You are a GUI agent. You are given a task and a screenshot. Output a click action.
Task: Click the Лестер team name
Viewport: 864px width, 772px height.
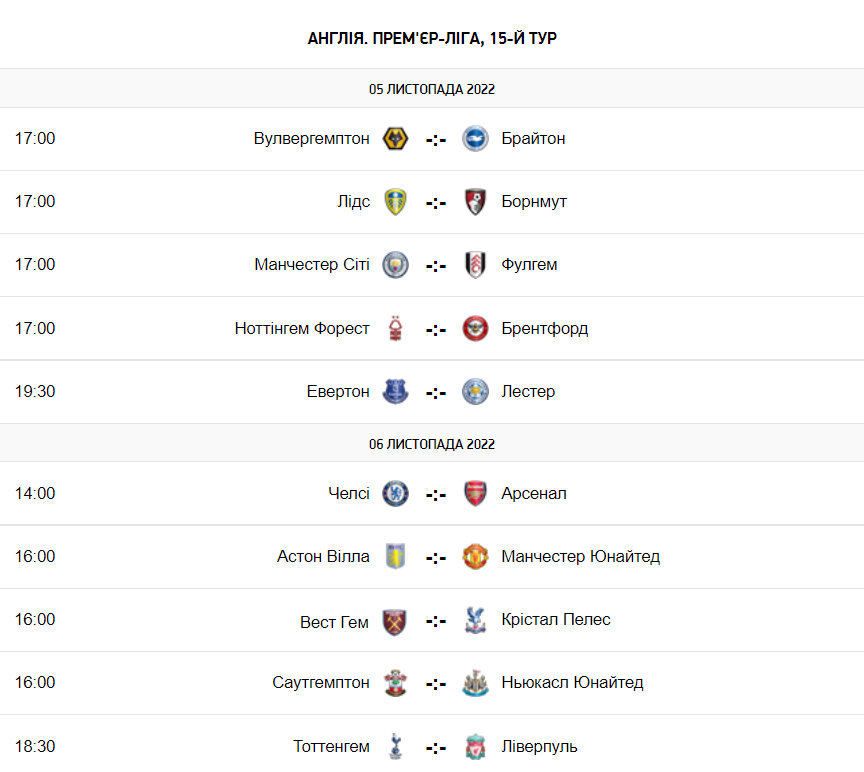pyautogui.click(x=528, y=392)
